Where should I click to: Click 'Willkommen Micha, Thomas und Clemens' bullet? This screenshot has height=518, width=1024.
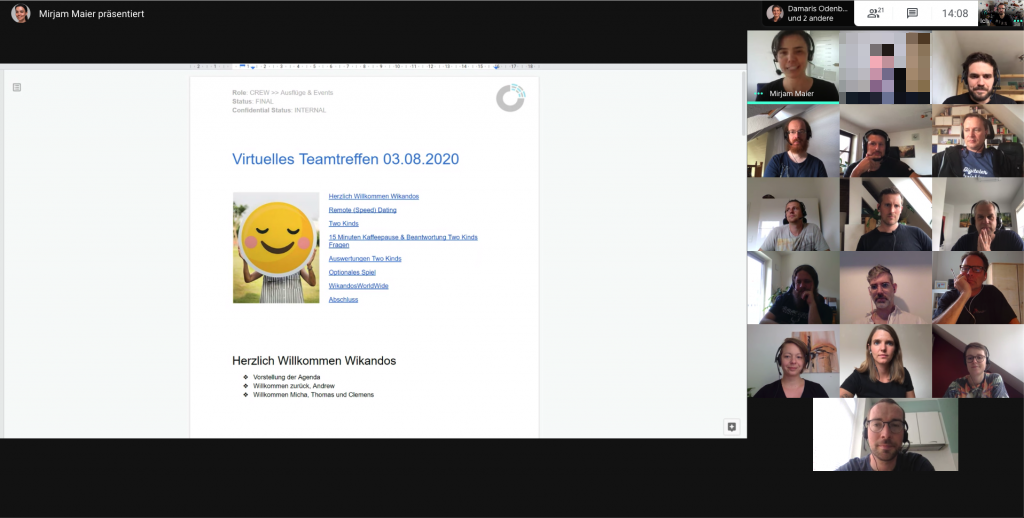[313, 395]
